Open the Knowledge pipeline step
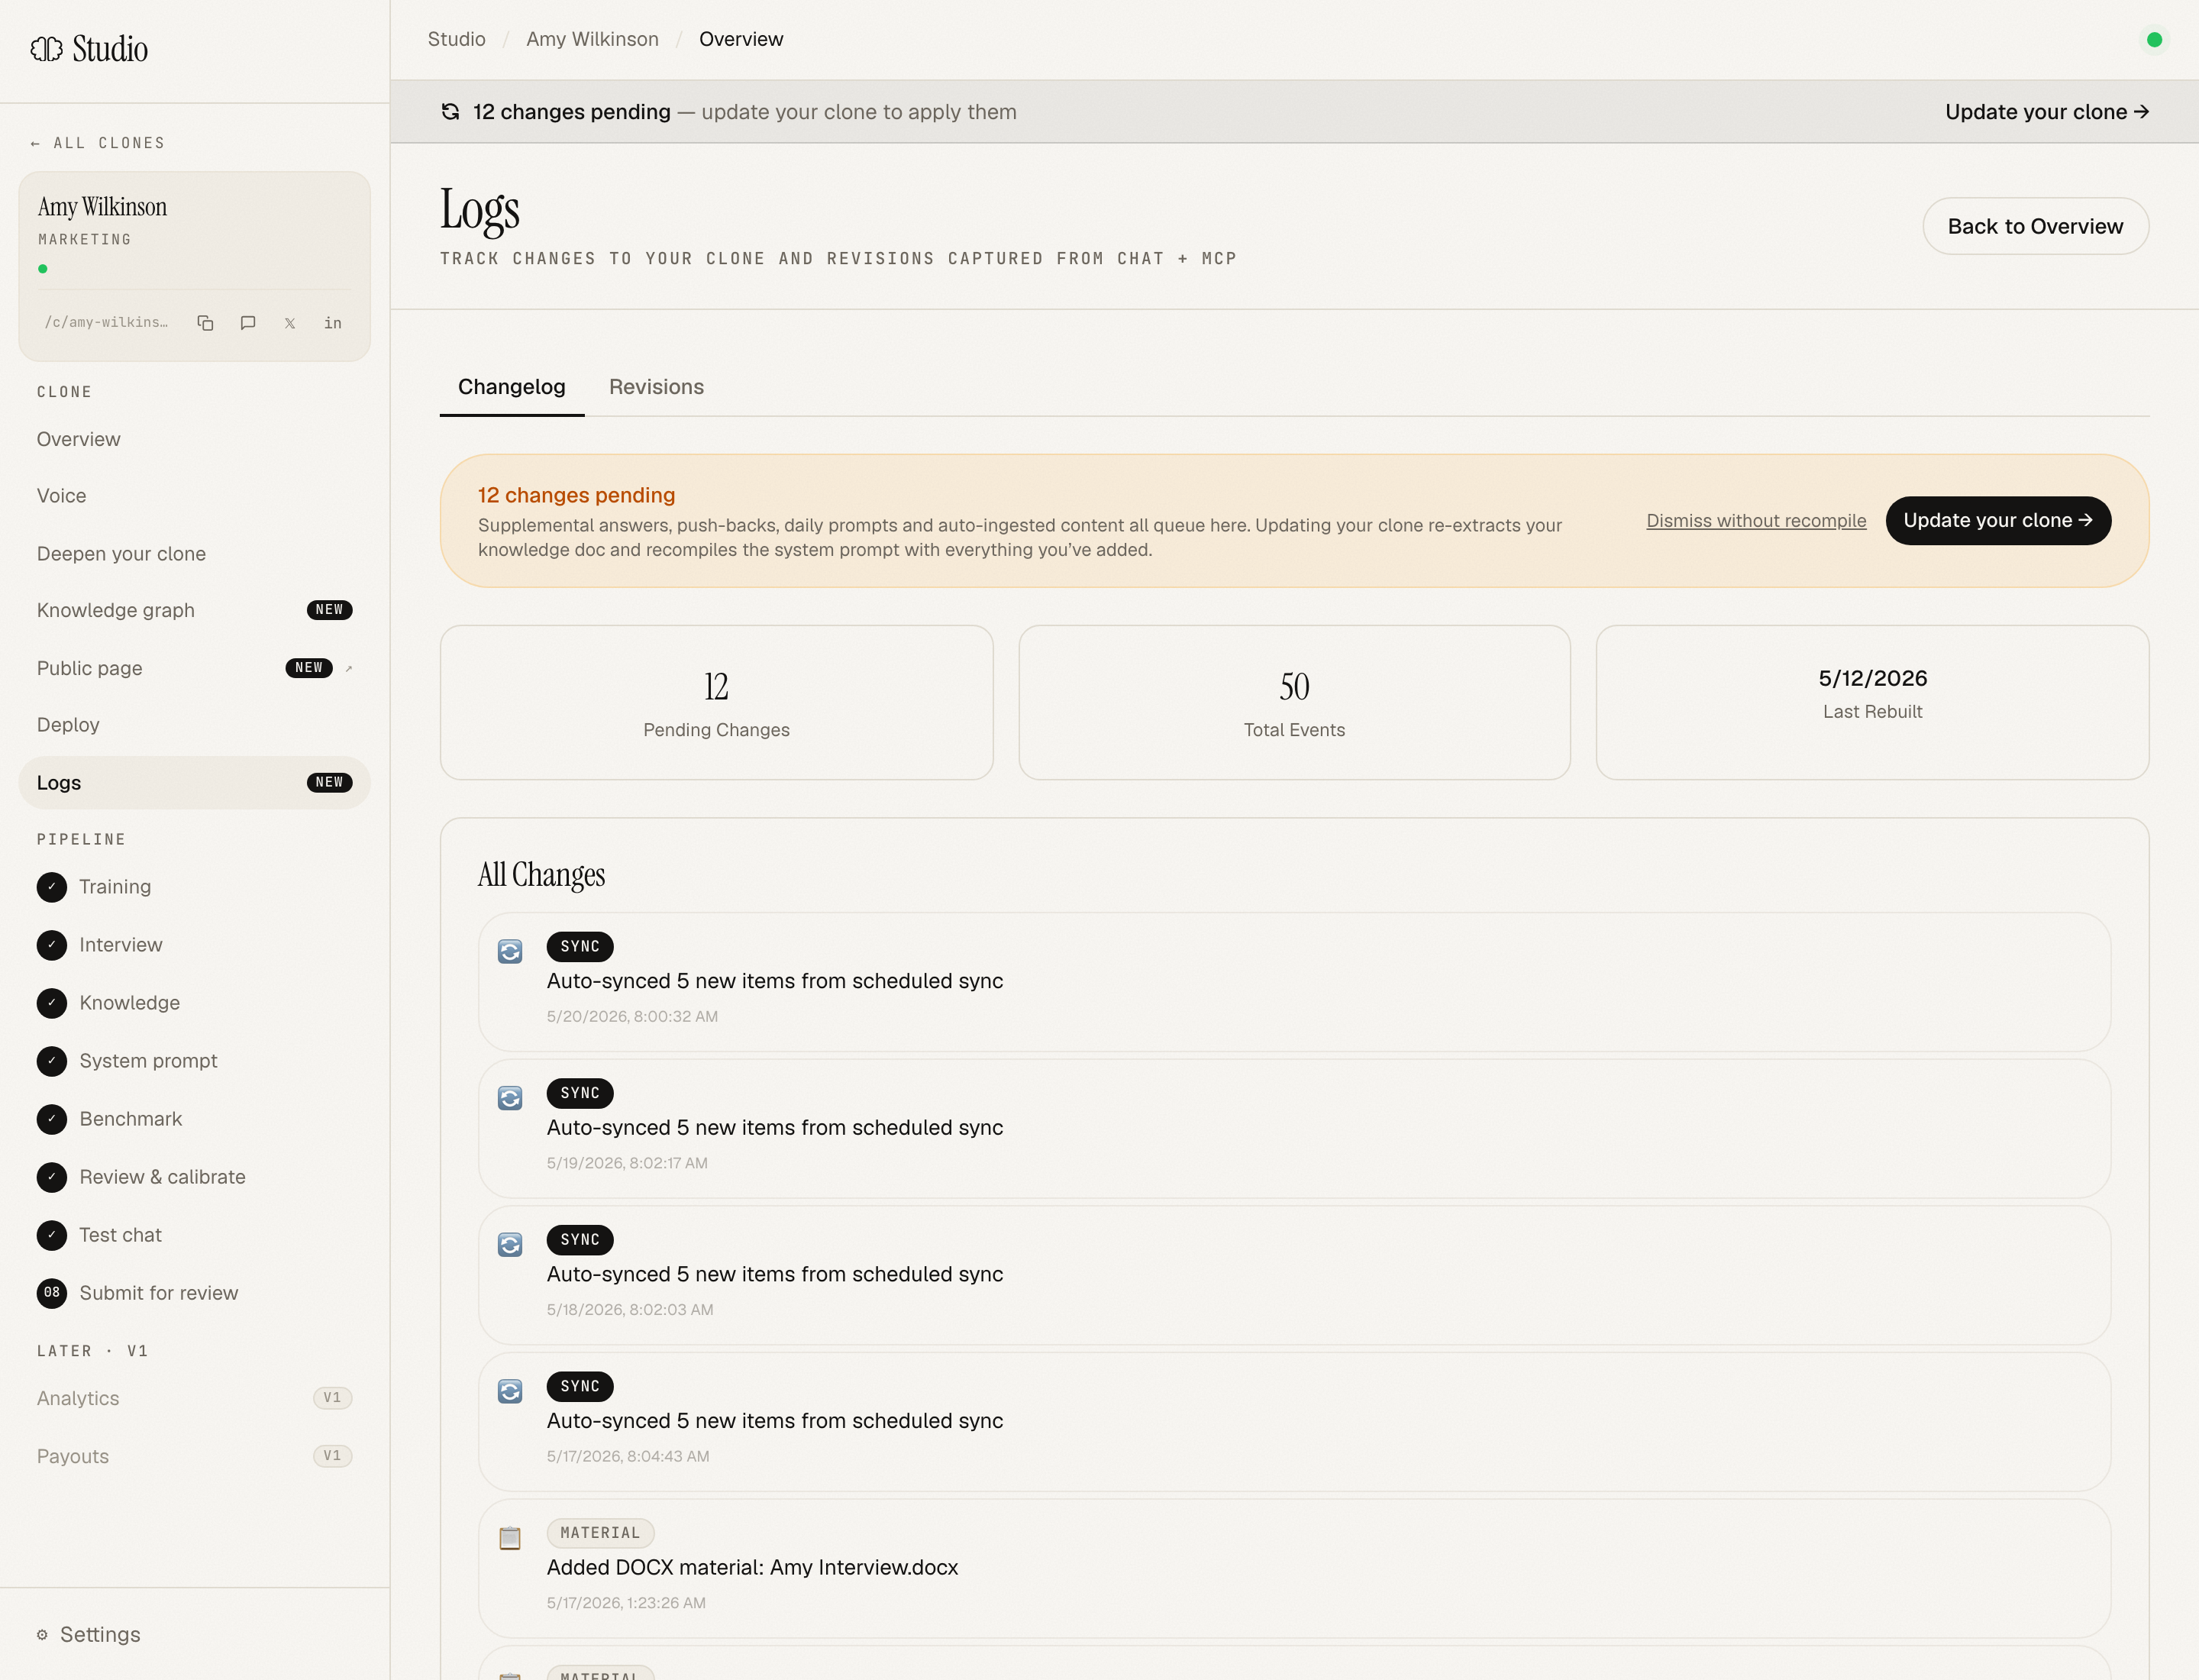Viewport: 2199px width, 1680px height. [195, 1003]
